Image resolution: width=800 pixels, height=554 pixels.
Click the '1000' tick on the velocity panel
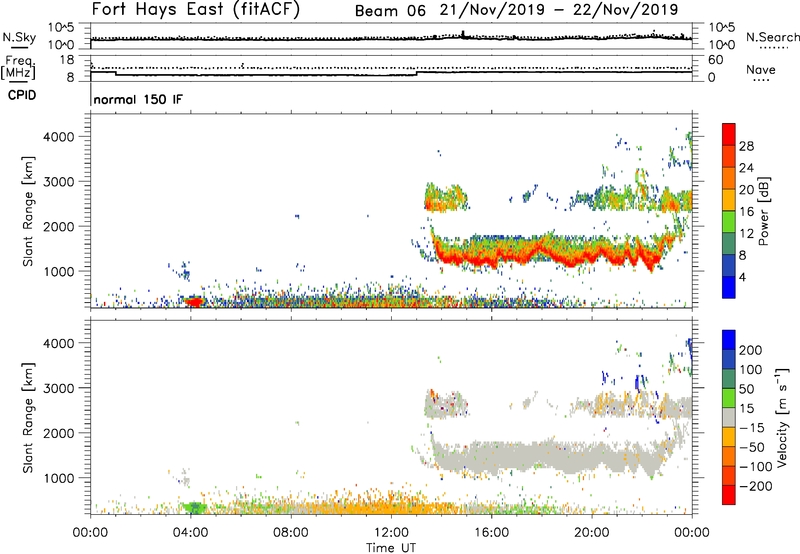(59, 478)
